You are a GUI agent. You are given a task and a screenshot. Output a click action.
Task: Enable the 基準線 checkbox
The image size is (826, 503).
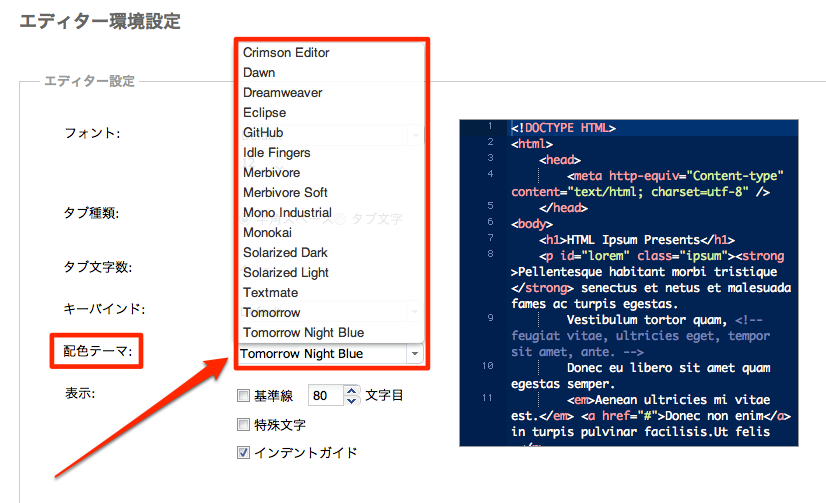(x=243, y=396)
